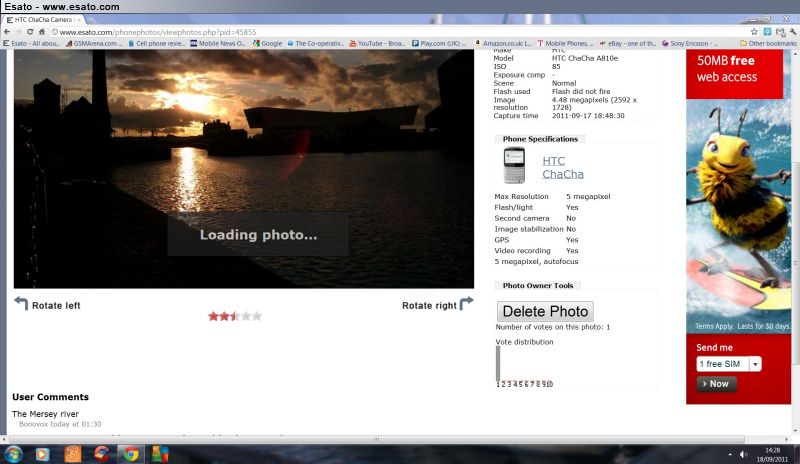Open the YouTube - Broadcast bookmark
The image size is (800, 464).
click(377, 43)
